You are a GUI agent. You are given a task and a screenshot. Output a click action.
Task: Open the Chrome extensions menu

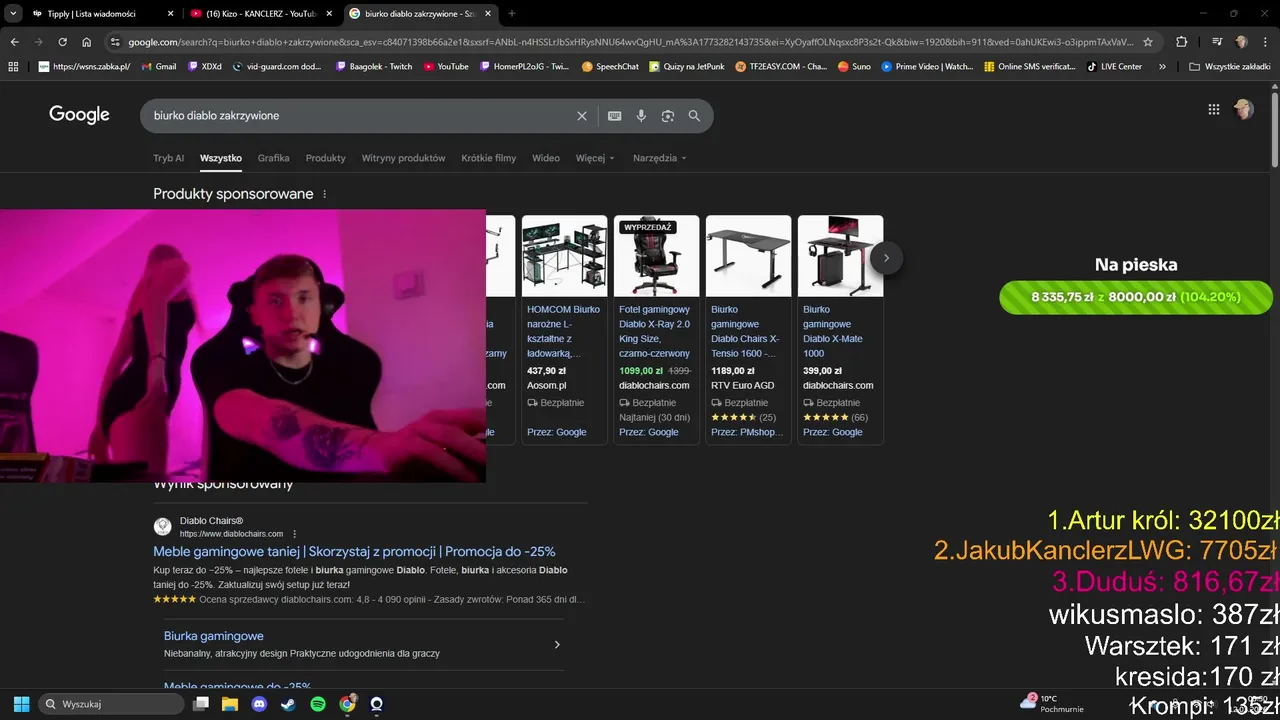pyautogui.click(x=1181, y=42)
